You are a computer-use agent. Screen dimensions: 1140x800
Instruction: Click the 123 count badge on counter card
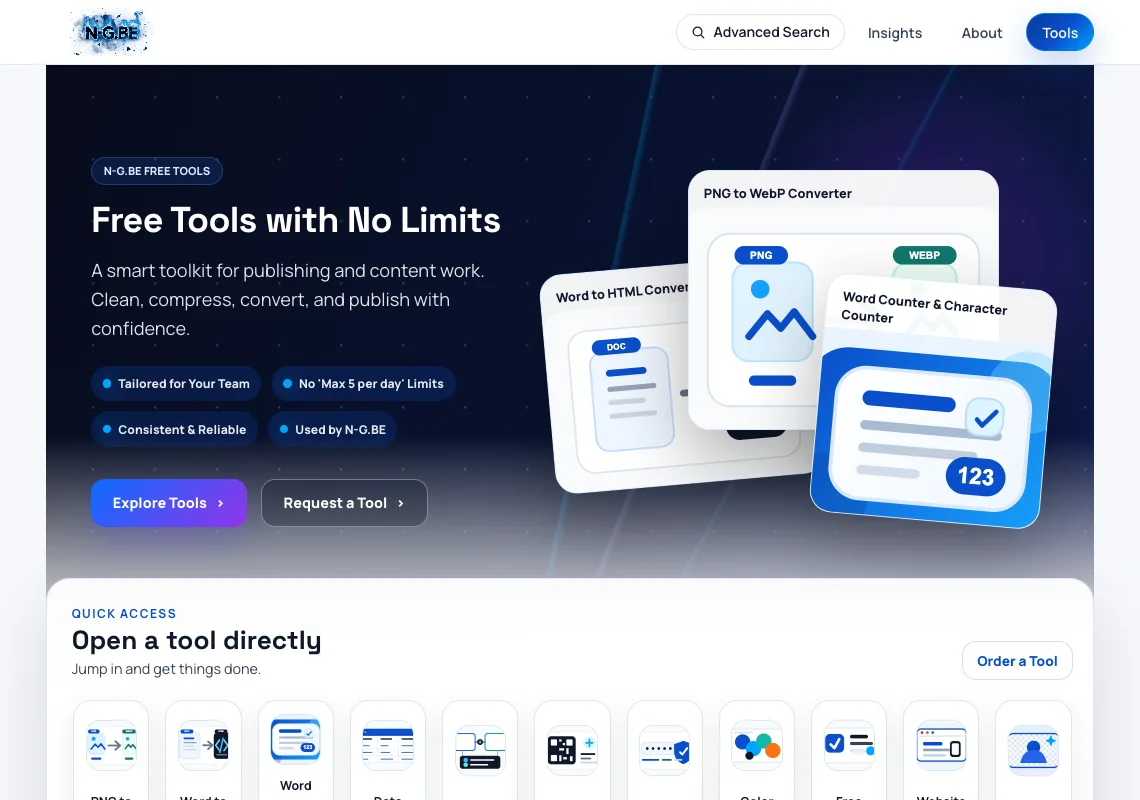[x=975, y=476]
